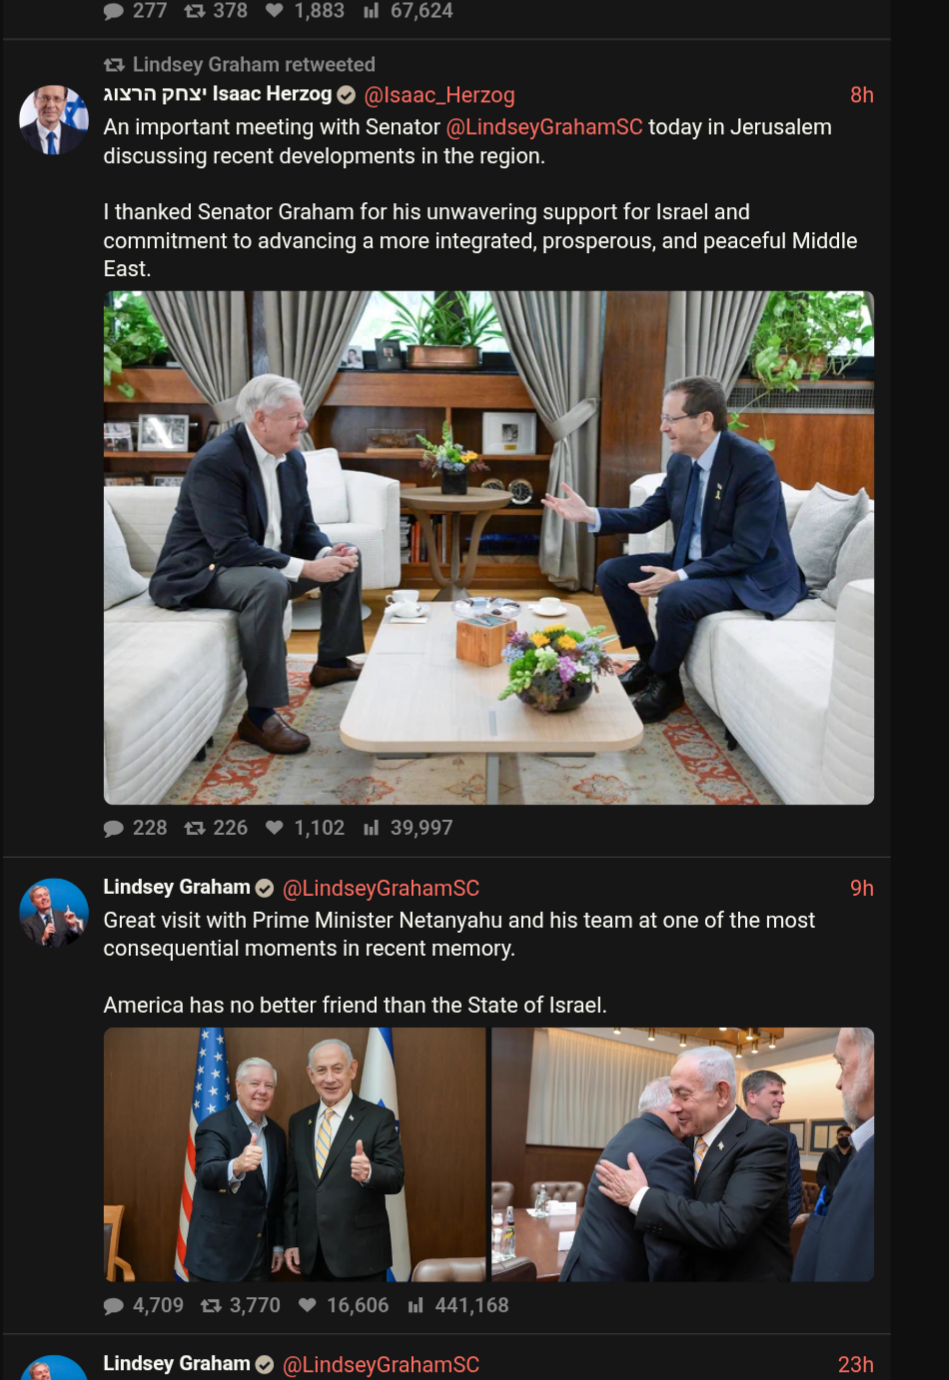Click the heart icon with 1,883 likes
The image size is (949, 1380).
[275, 11]
